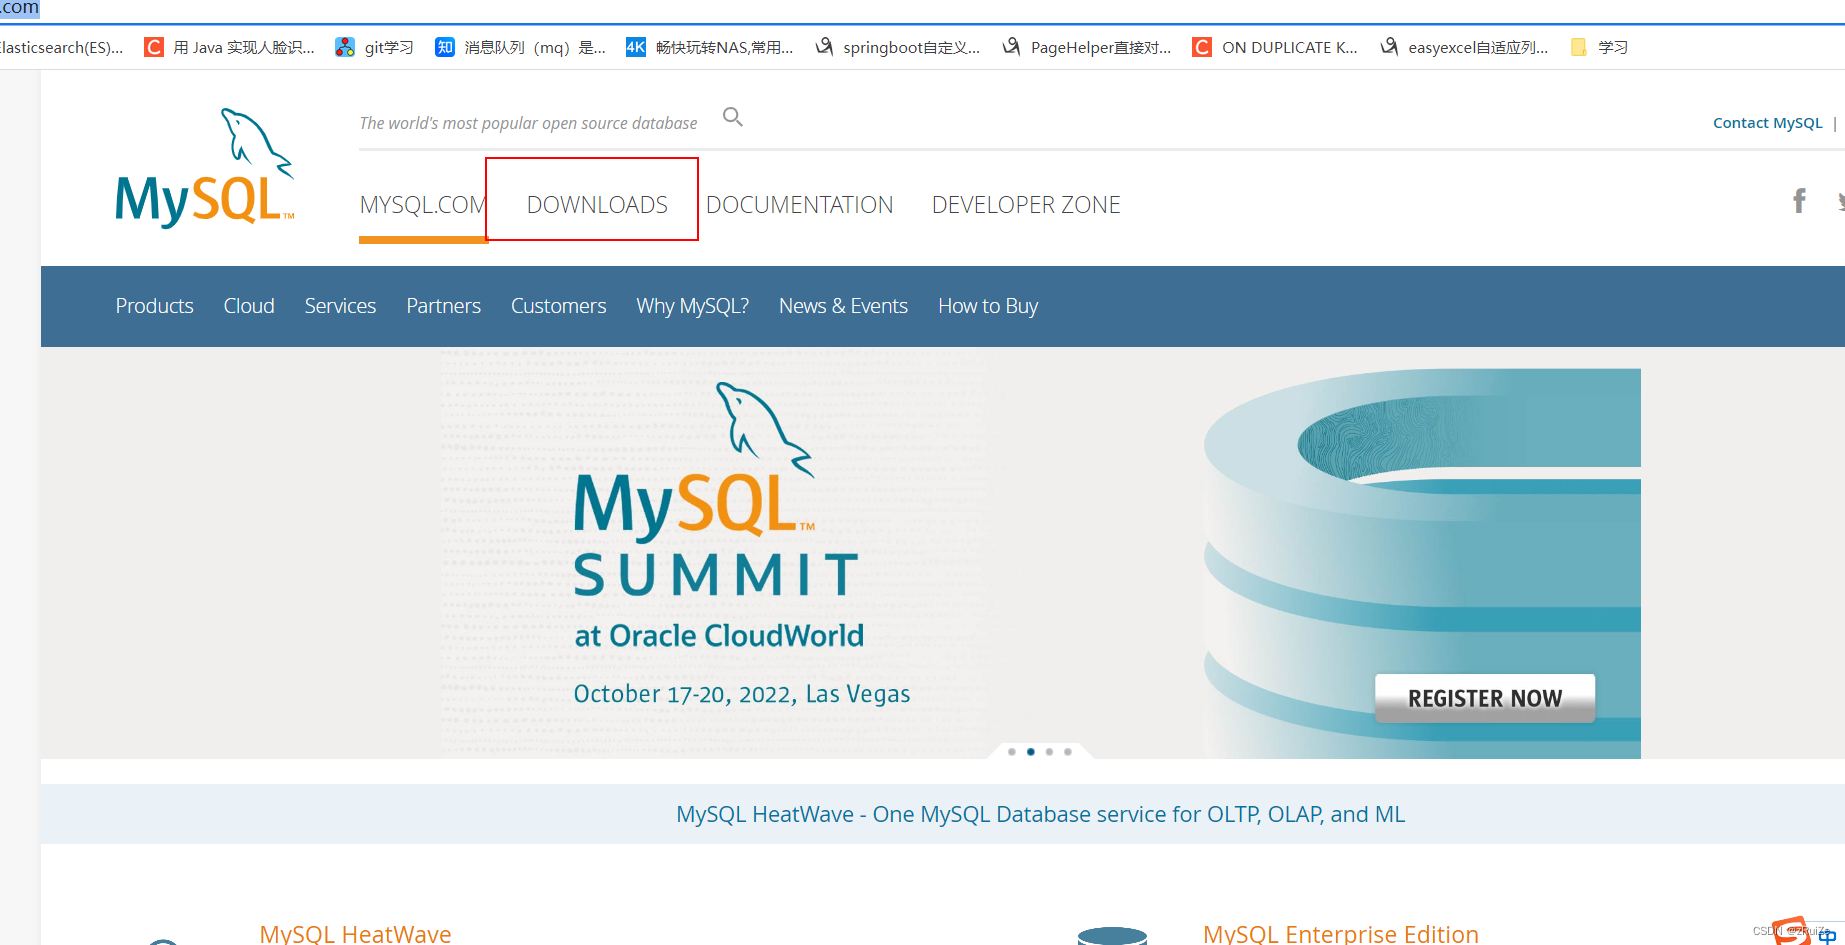
Task: Switch to the DEVELOPER ZONE tab
Action: point(1026,205)
